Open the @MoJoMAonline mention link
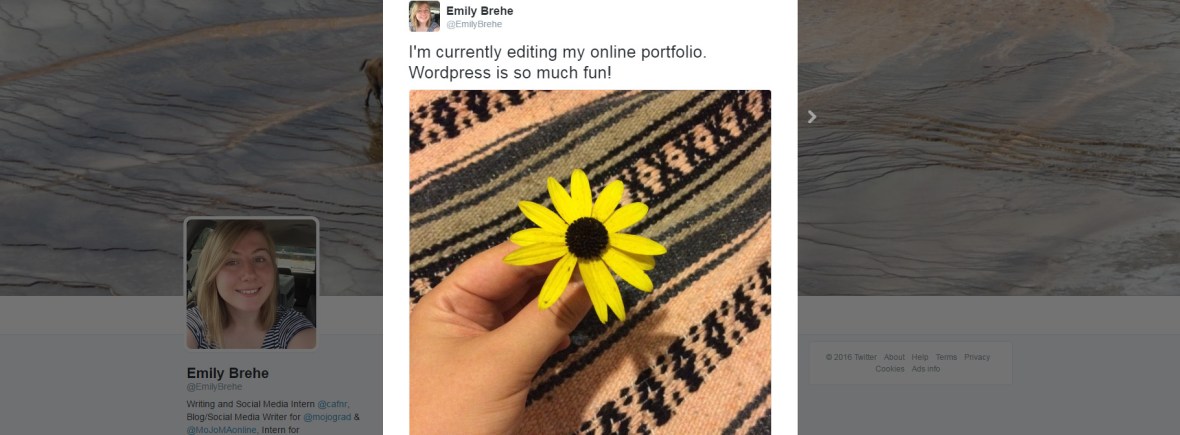This screenshot has height=435, width=1180. click(222, 430)
